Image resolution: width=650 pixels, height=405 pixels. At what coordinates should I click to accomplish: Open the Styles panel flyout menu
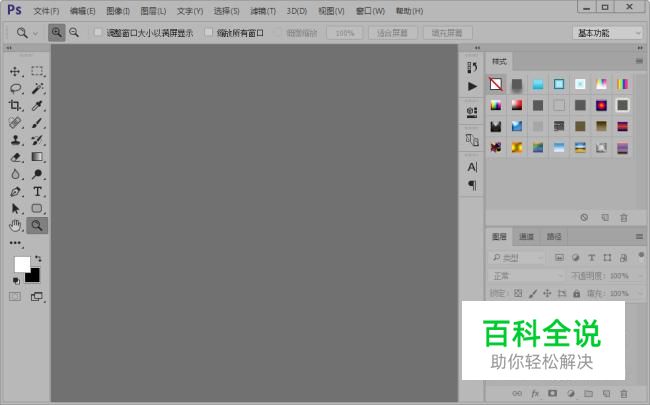(x=639, y=61)
